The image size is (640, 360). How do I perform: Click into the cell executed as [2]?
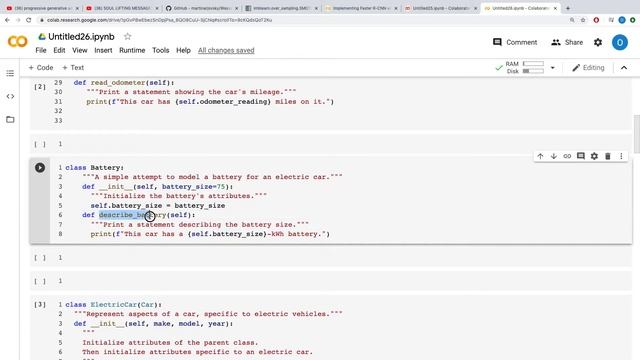pos(331,102)
